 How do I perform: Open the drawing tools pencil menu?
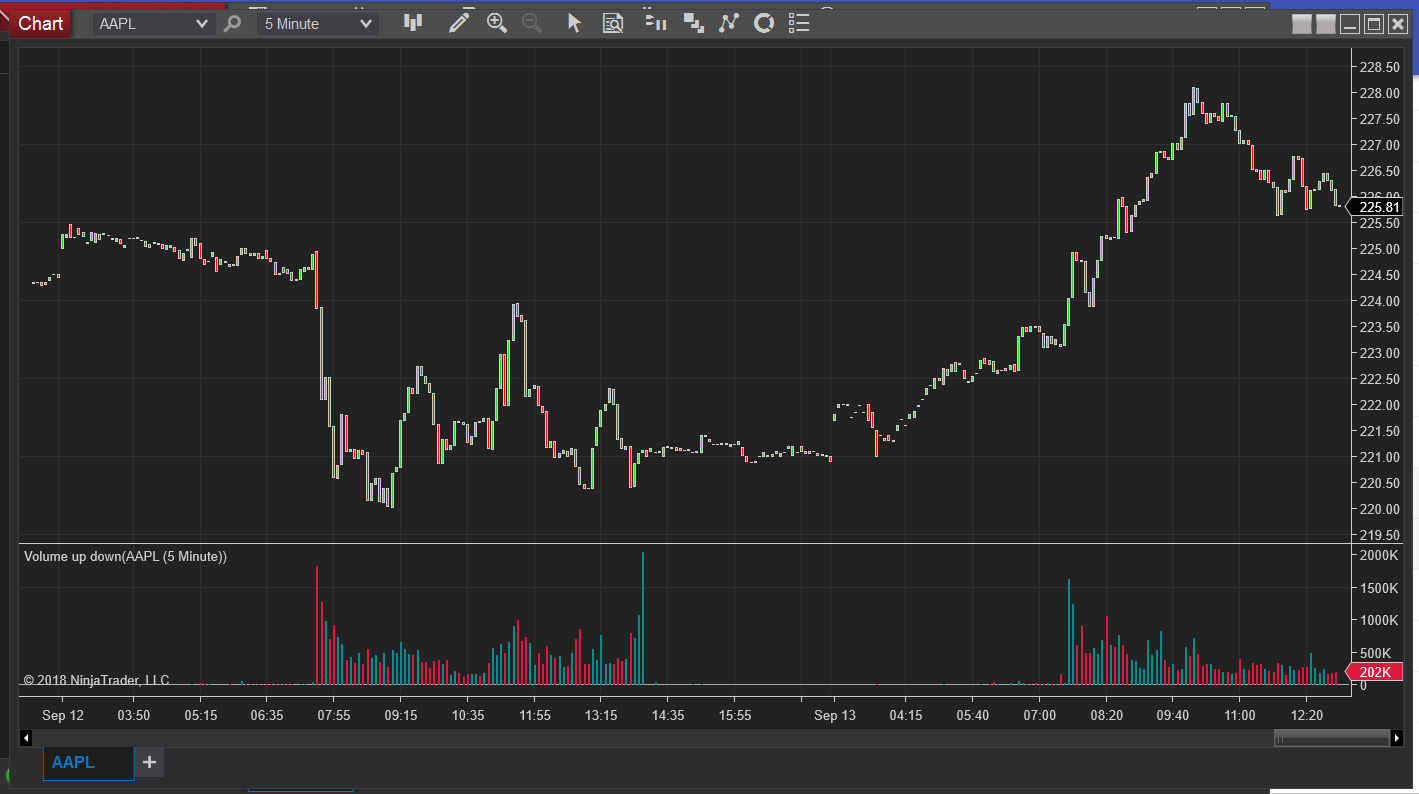click(x=459, y=23)
